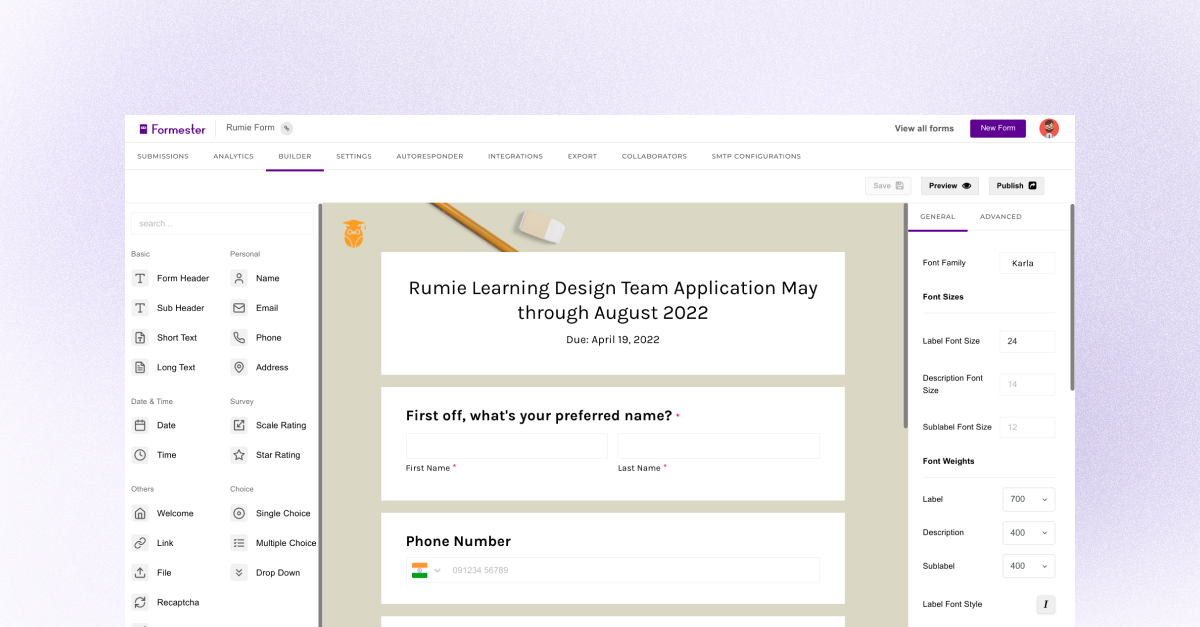This screenshot has height=627, width=1200.
Task: Add an Address field
Action: click(x=240, y=367)
